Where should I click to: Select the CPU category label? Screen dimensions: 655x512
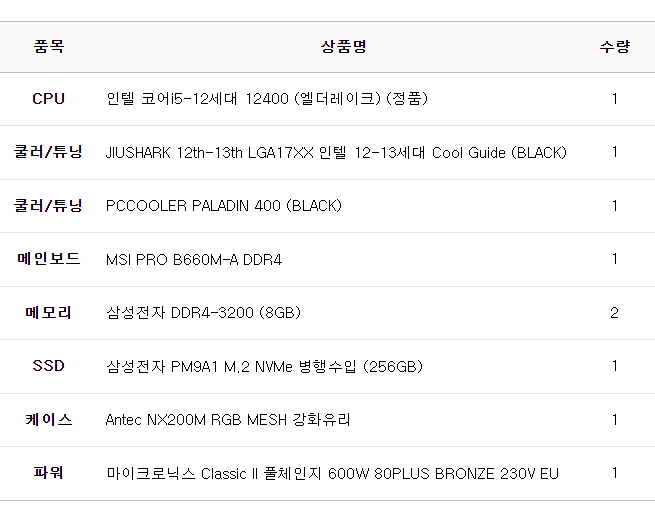(48, 99)
